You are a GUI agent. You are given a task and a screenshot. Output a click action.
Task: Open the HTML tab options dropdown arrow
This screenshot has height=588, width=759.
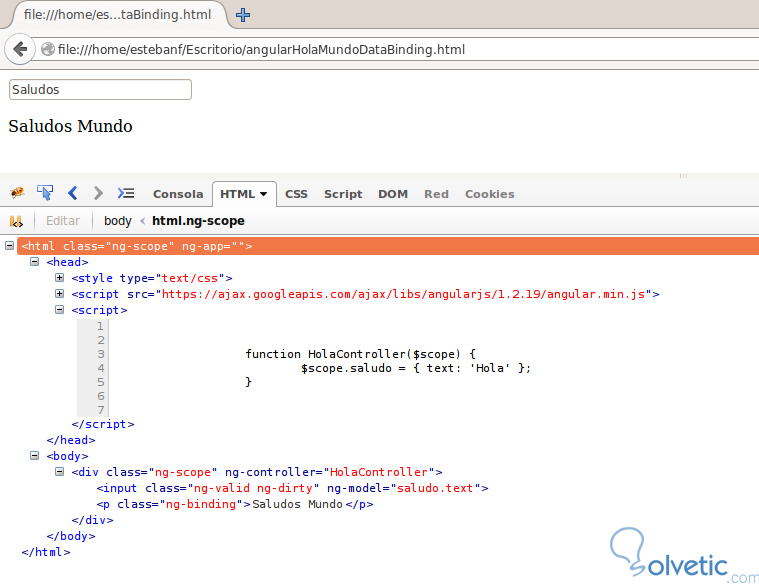(263, 194)
